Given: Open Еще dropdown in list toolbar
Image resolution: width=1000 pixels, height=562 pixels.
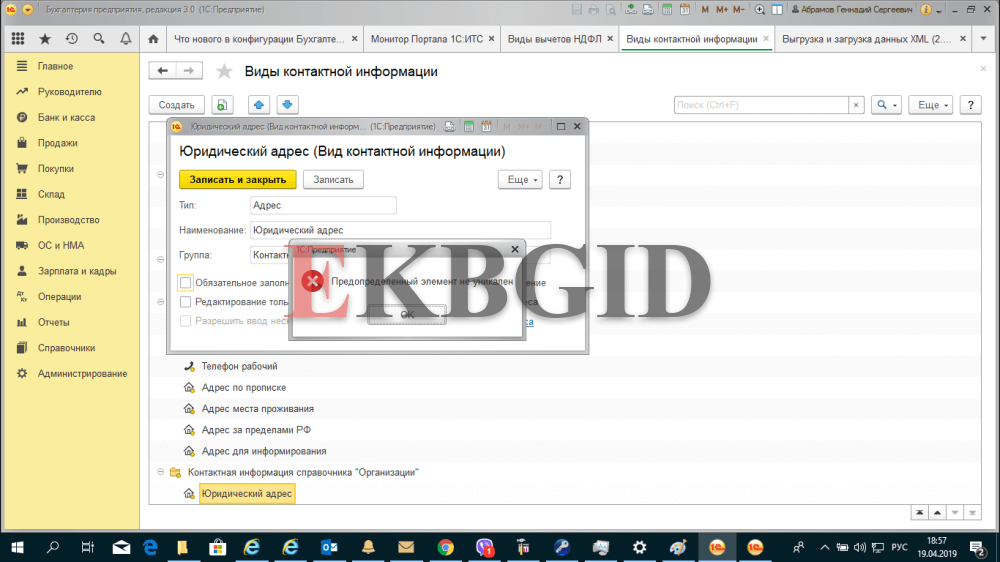Looking at the screenshot, I should click(x=931, y=105).
